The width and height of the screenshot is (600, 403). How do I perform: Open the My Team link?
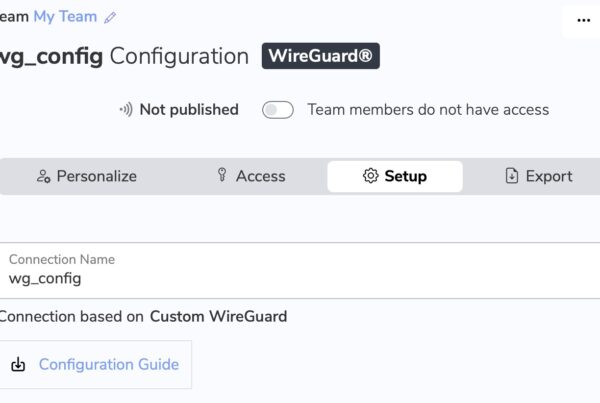(x=65, y=17)
